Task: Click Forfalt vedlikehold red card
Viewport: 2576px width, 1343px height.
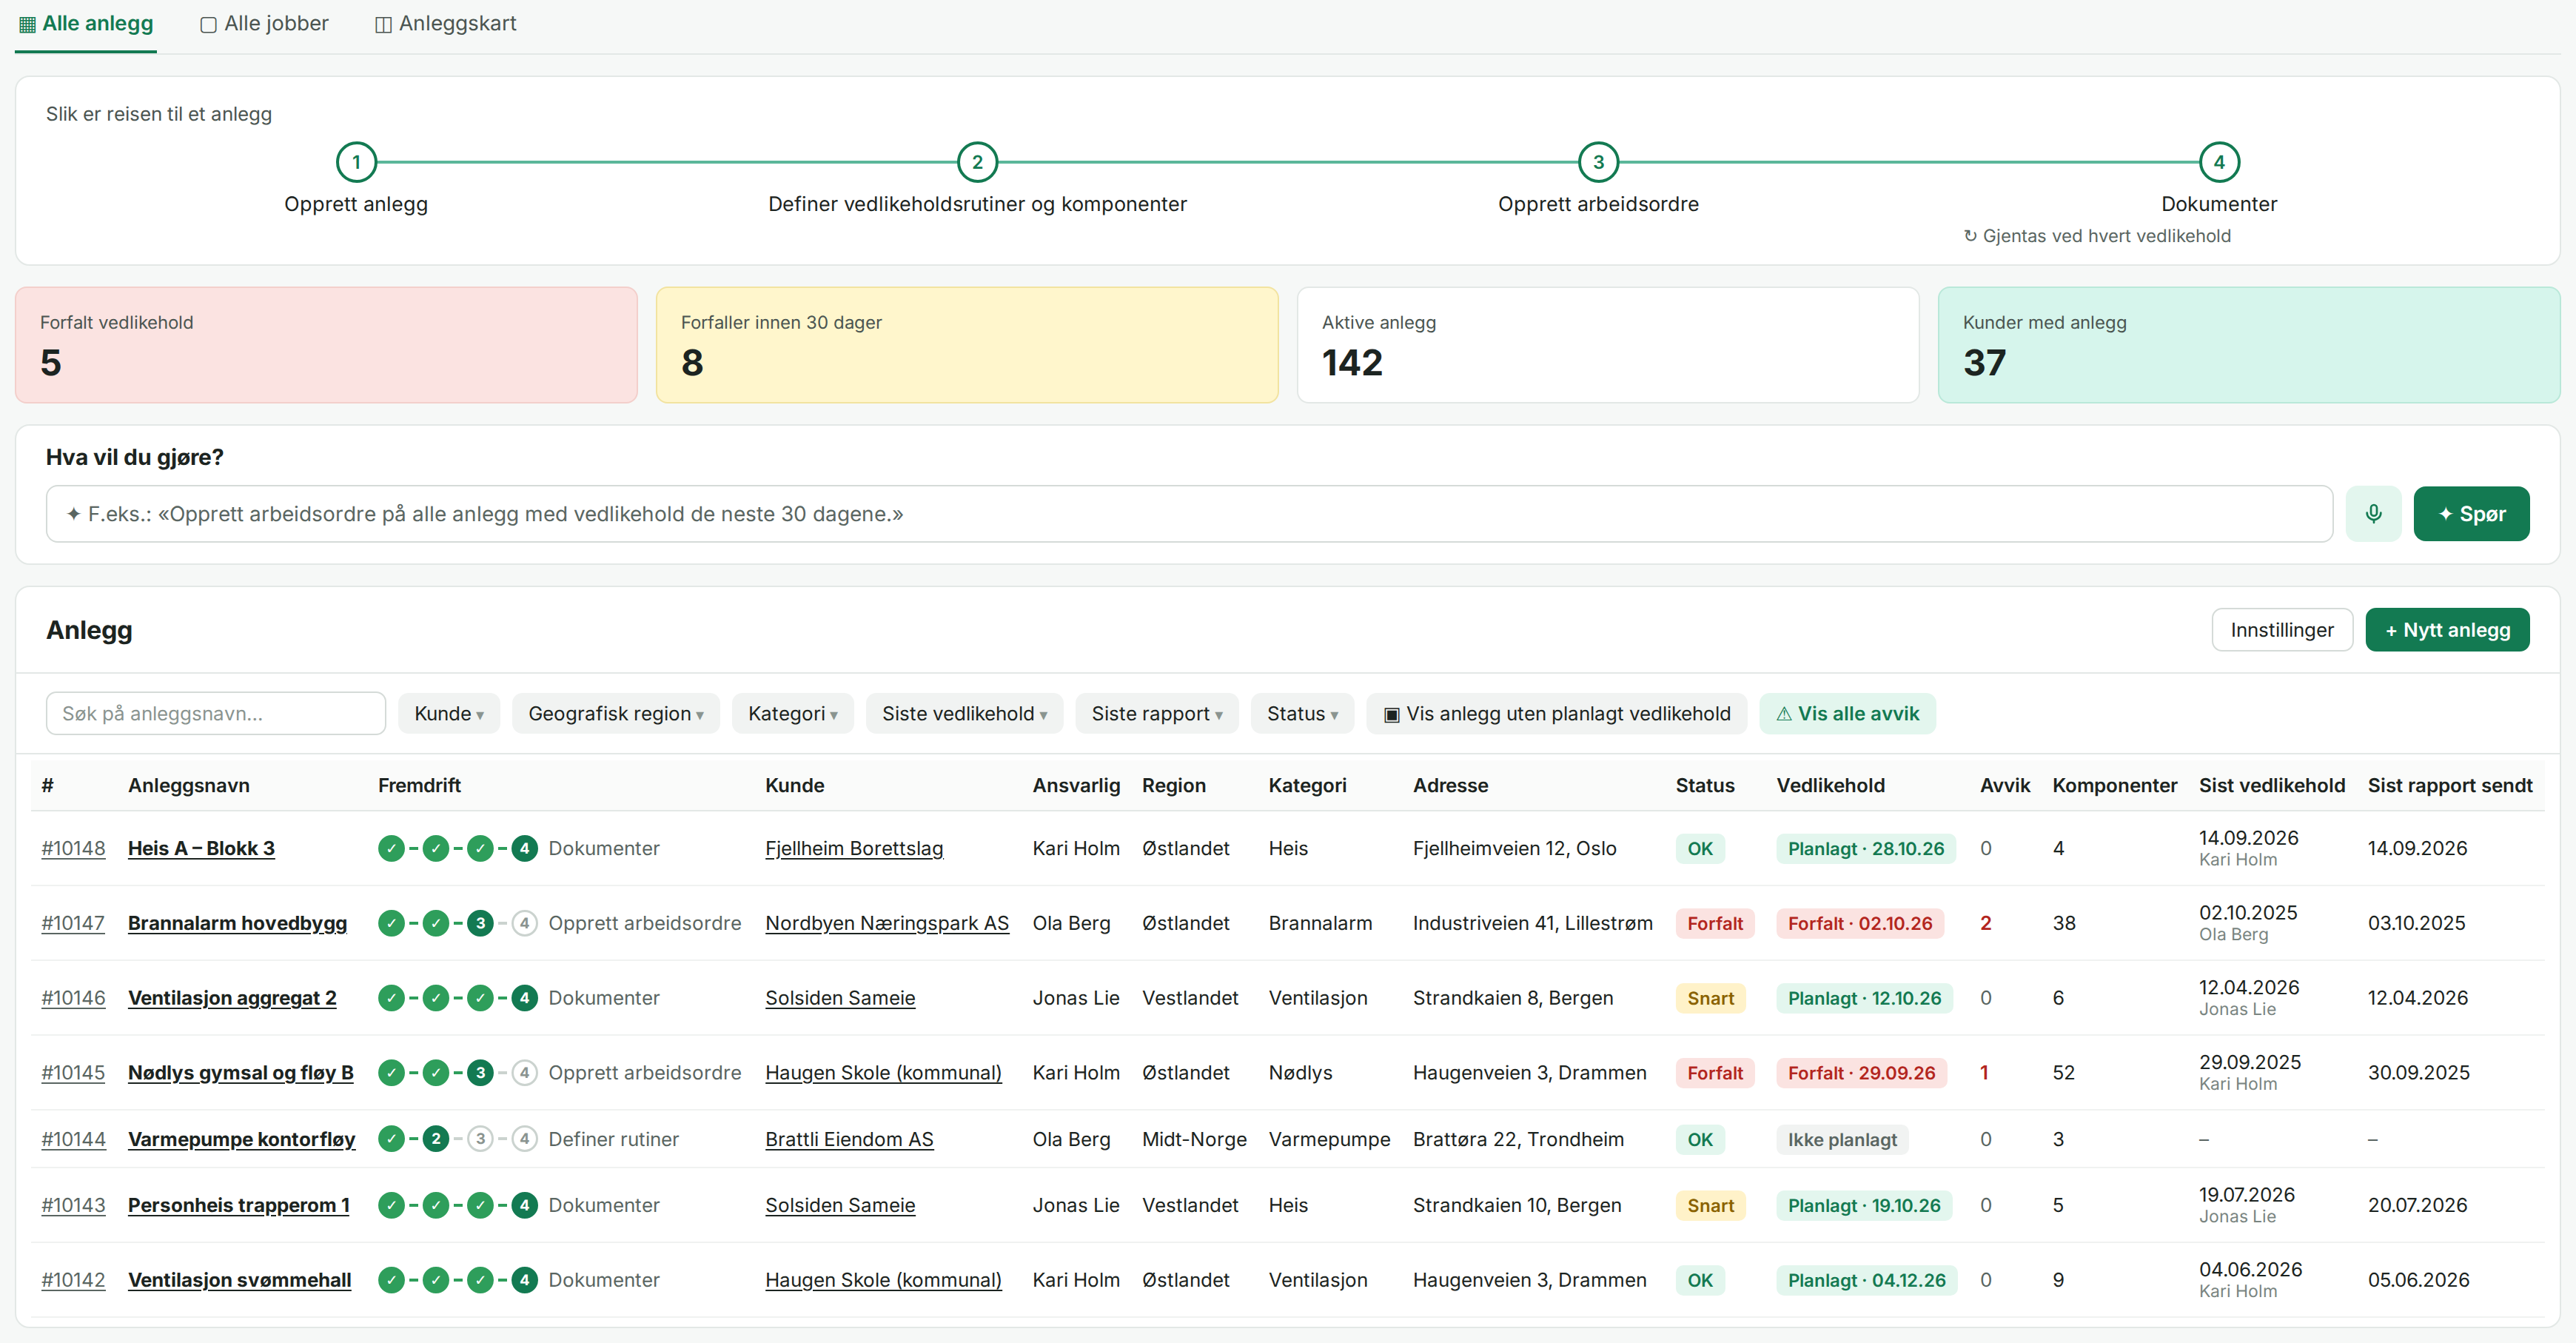Action: coord(326,345)
